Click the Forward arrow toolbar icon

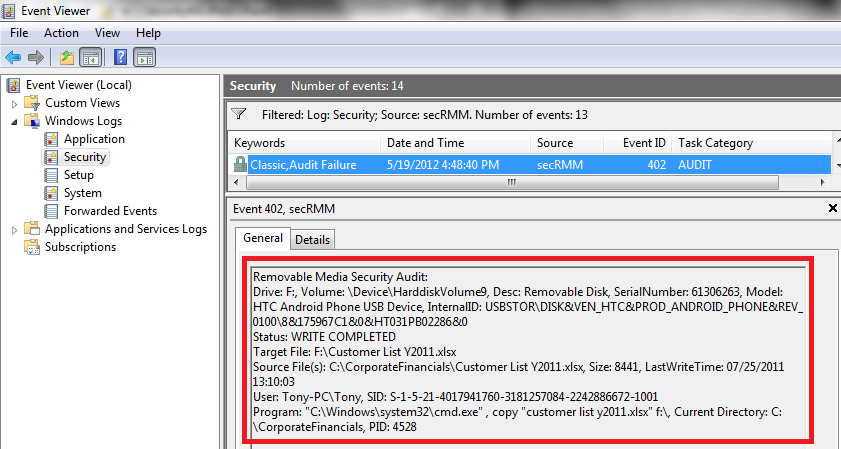click(x=36, y=57)
